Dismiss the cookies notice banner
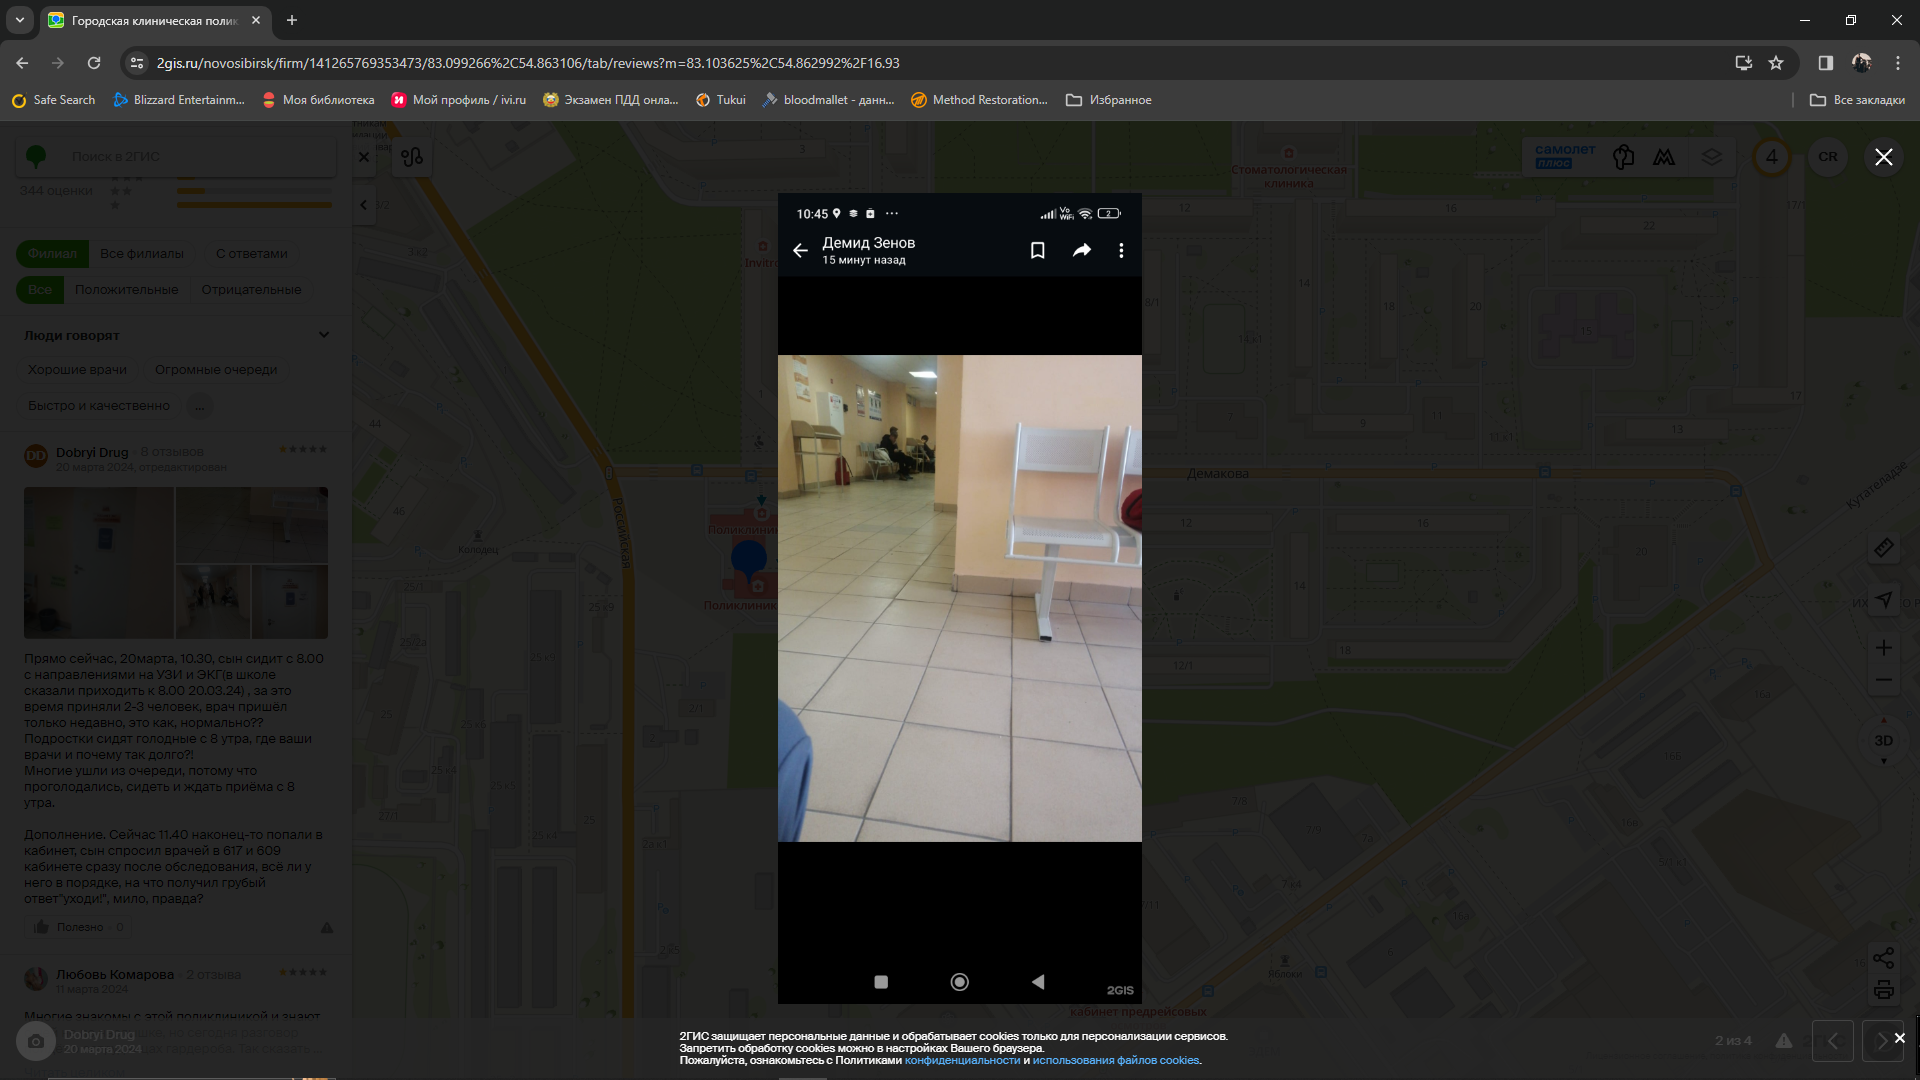 click(1899, 1038)
